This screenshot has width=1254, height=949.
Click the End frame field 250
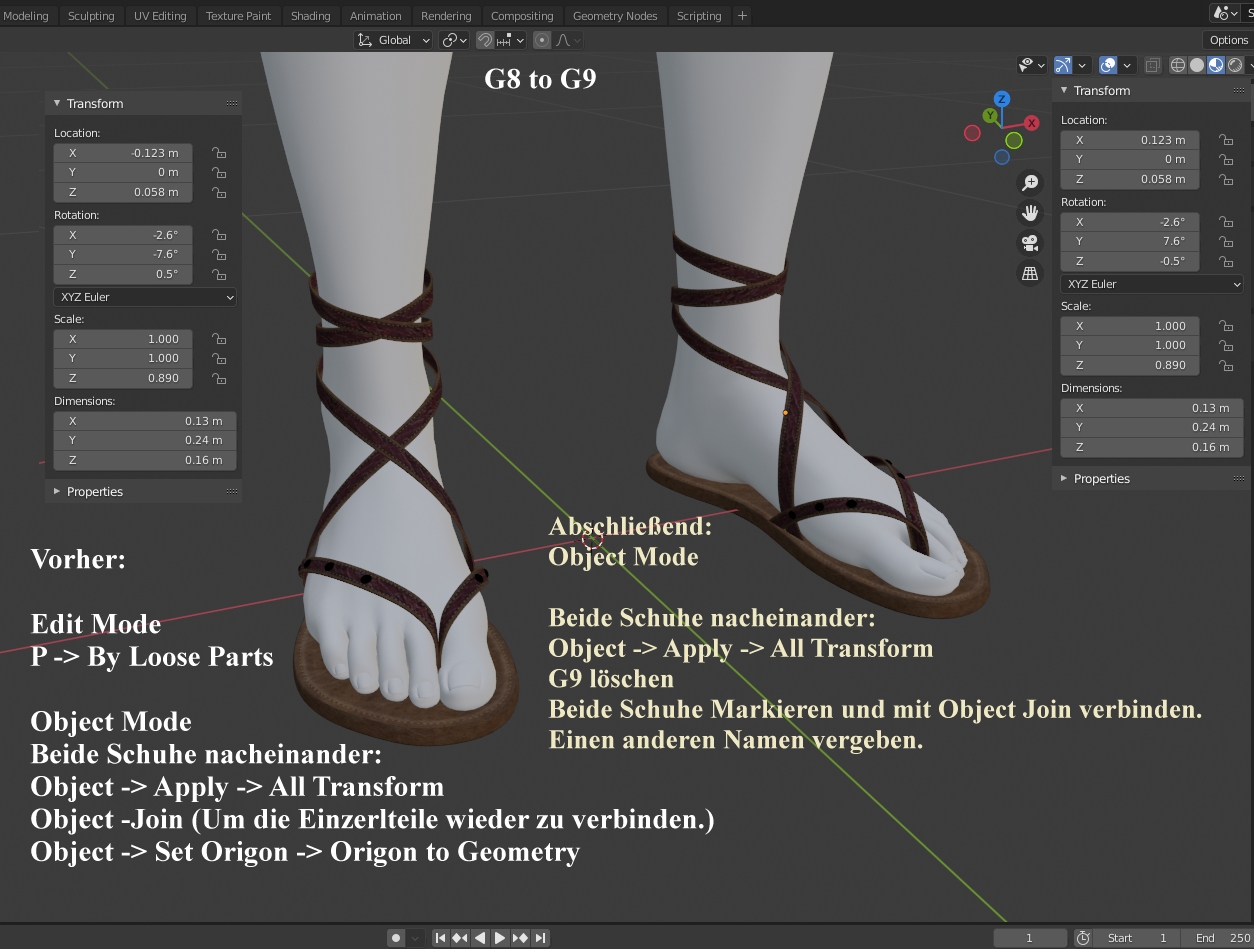point(1218,938)
